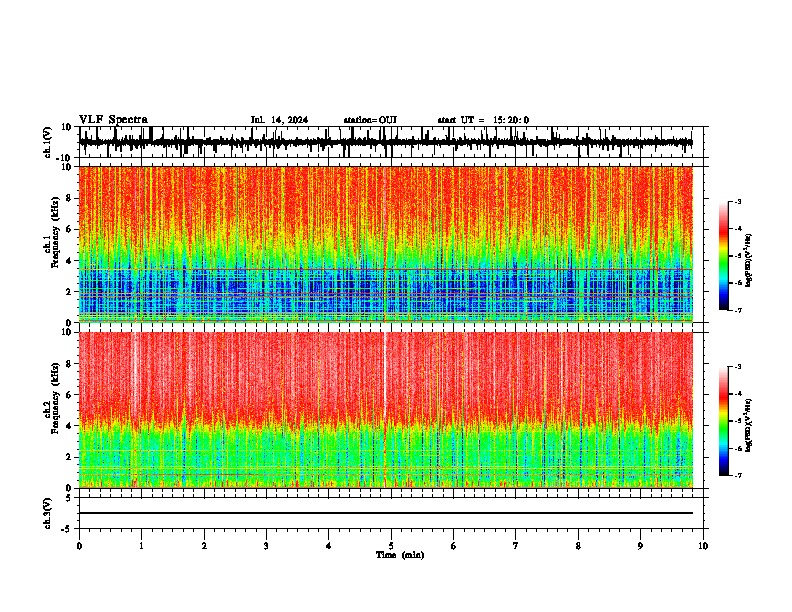792x612 pixels.
Task: Click the "VLF Spectra" plot title
Action: point(113,120)
